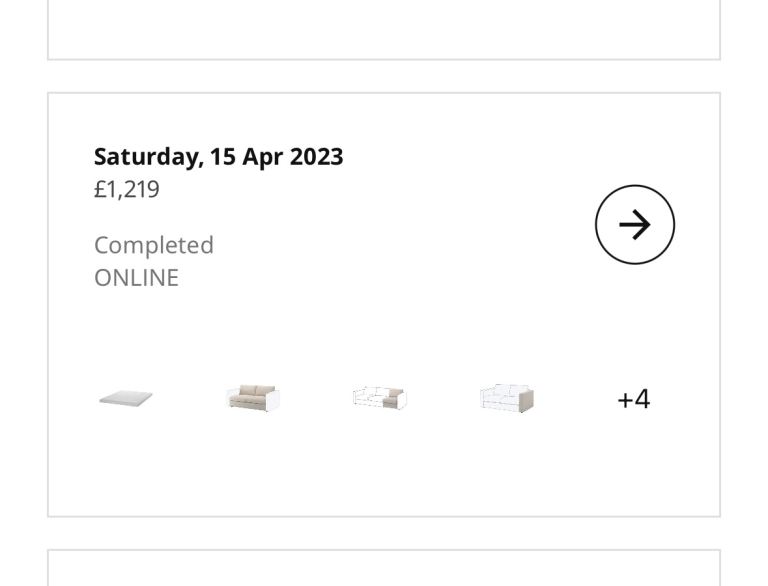Open the outlined sofa with beige armrest image
Viewport: 768px width, 586px height.
(x=380, y=399)
